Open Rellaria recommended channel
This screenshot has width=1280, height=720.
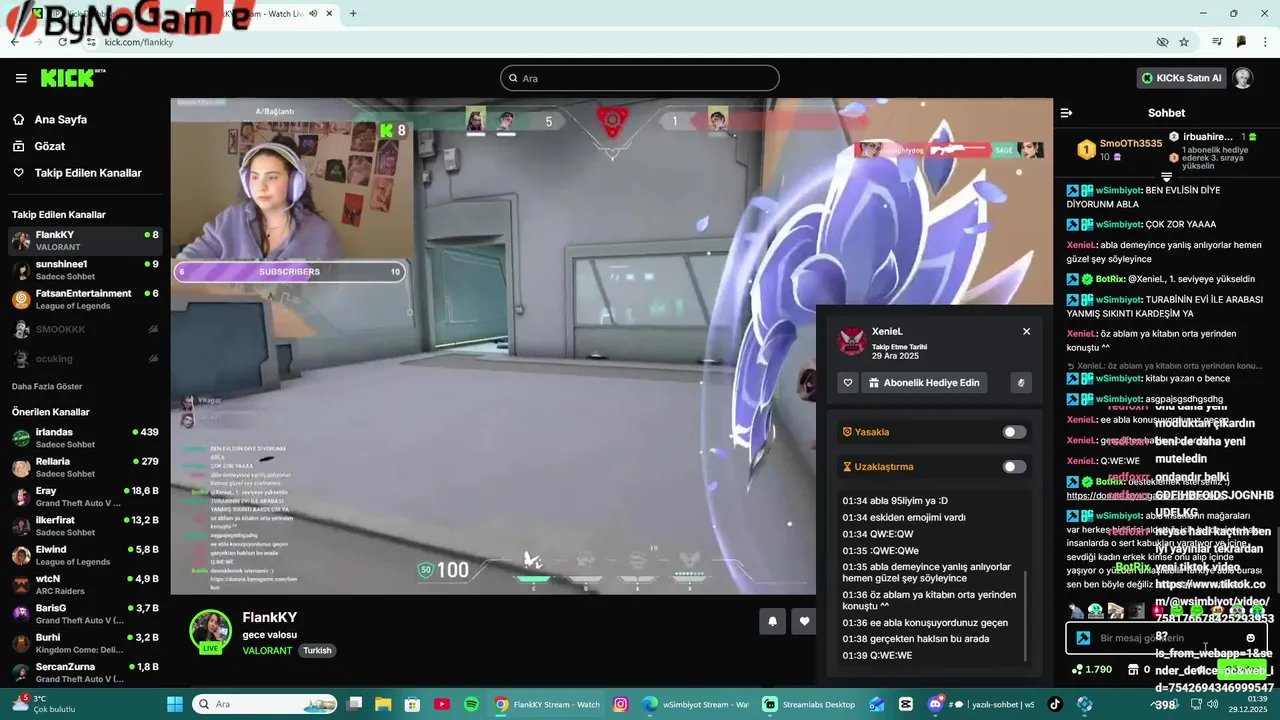click(x=85, y=467)
